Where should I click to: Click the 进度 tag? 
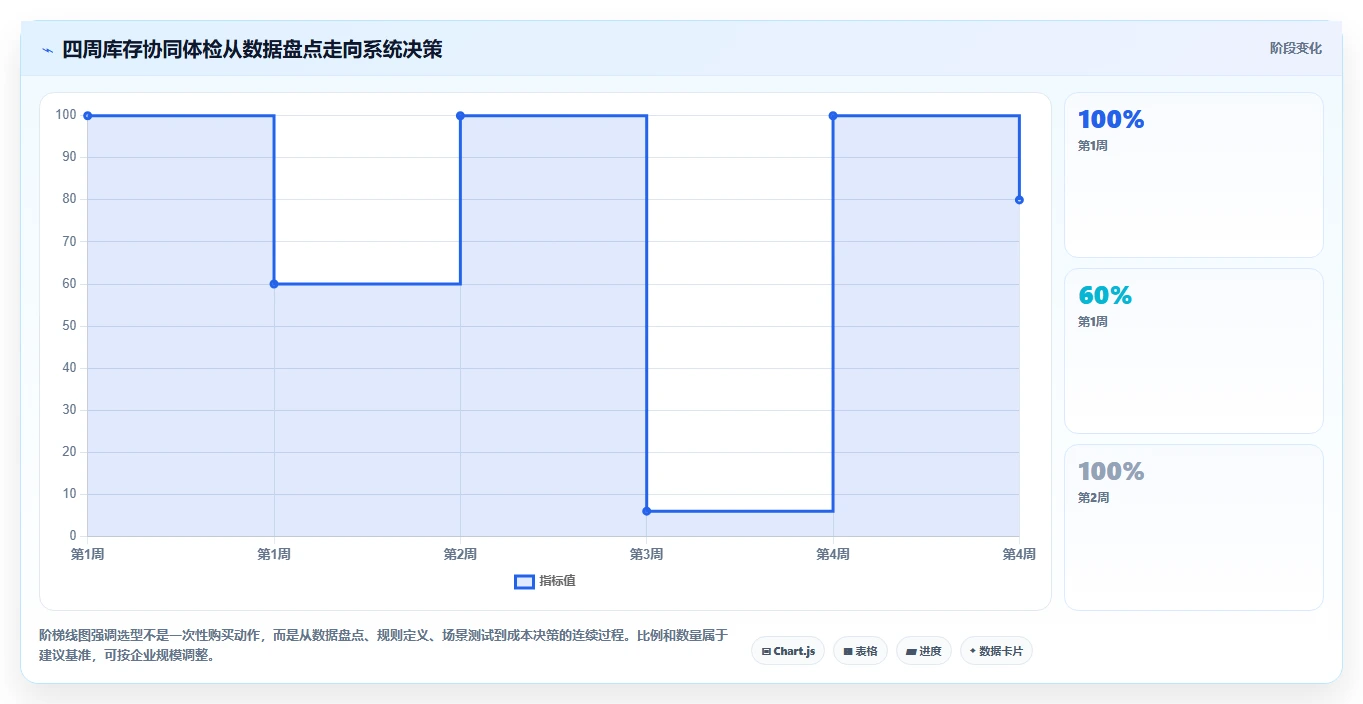click(x=924, y=651)
